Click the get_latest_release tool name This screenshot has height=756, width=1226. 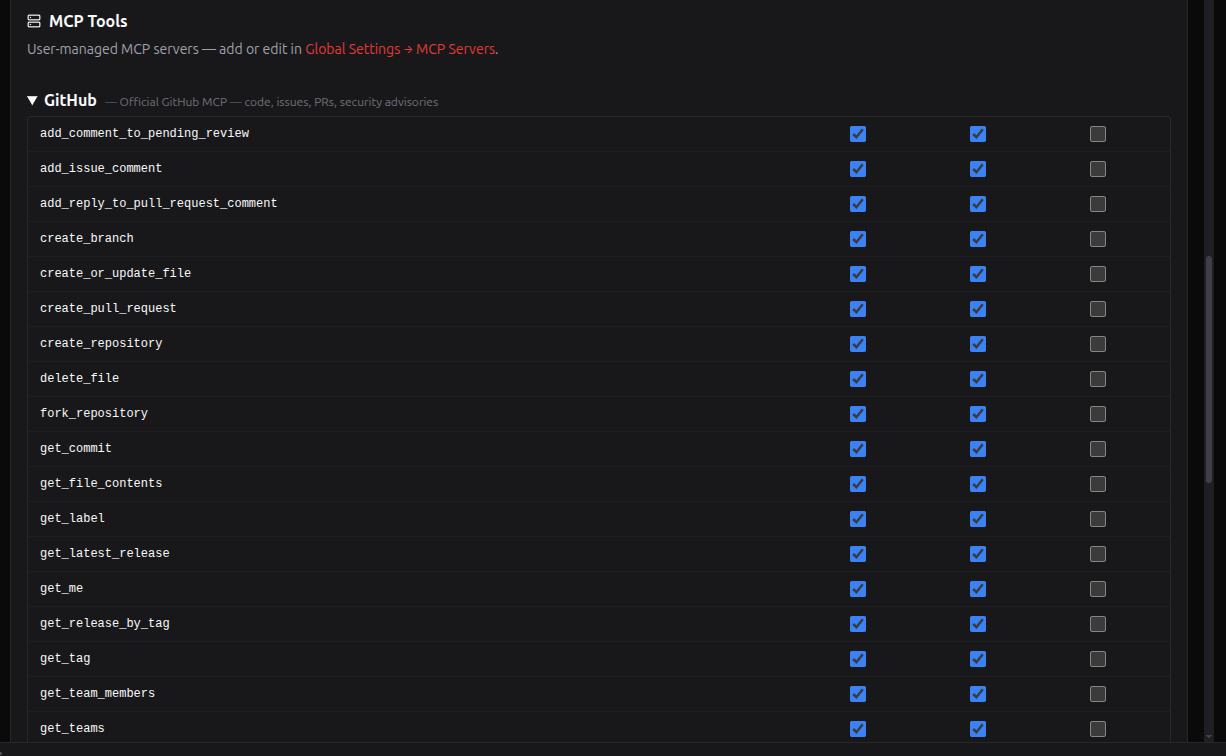[105, 553]
